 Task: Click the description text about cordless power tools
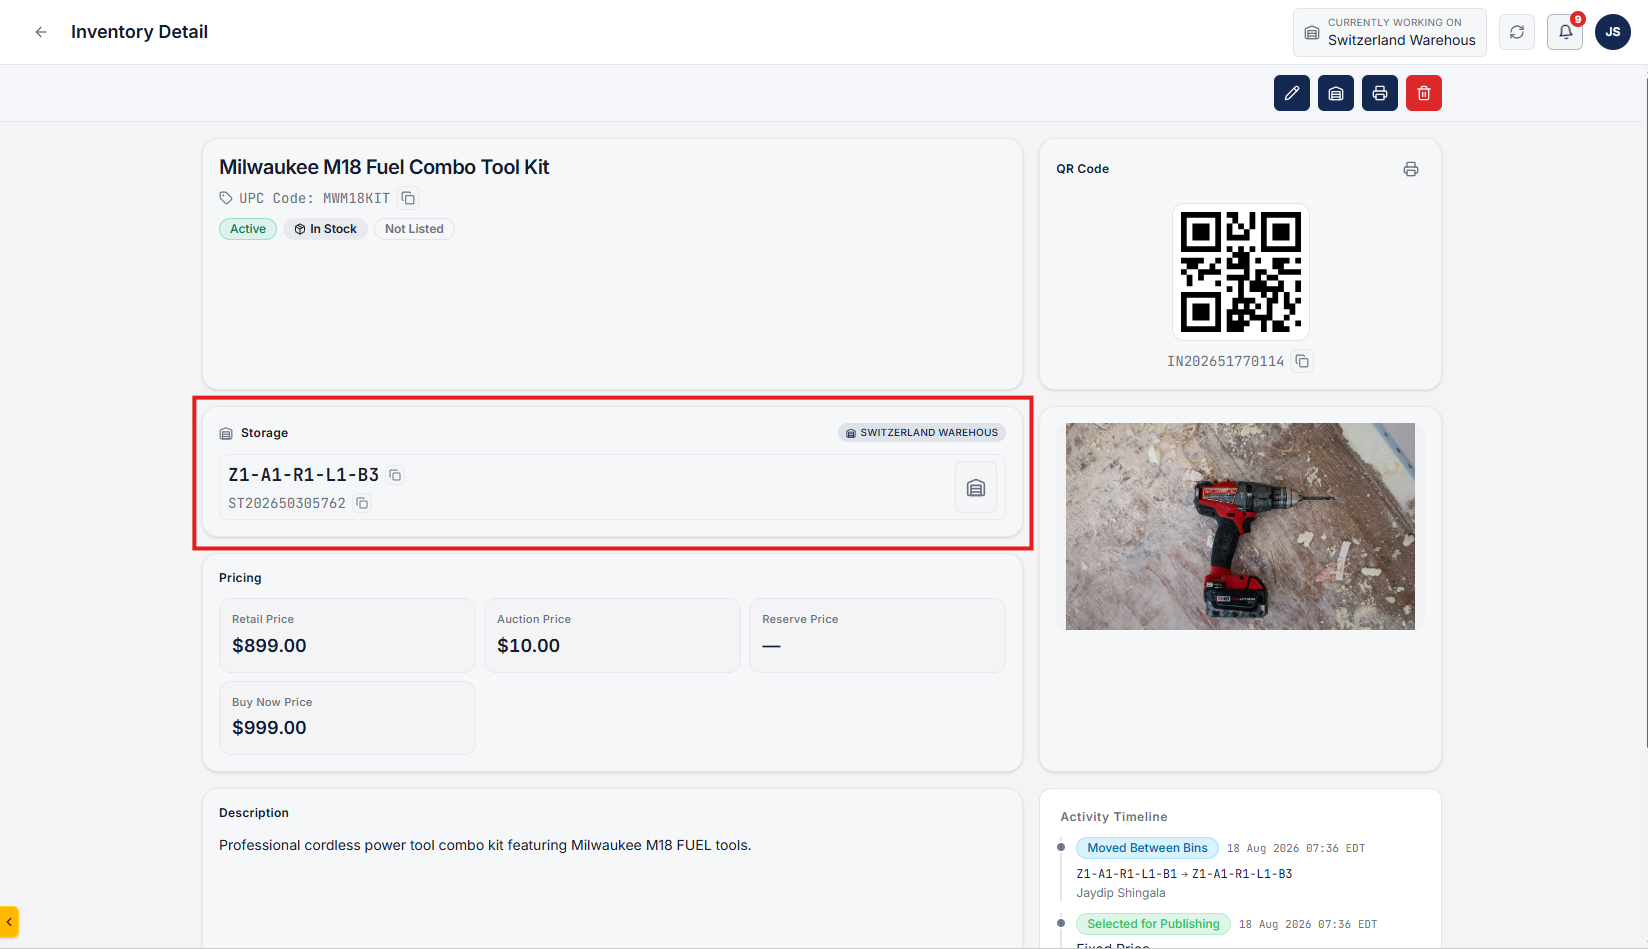click(x=485, y=845)
